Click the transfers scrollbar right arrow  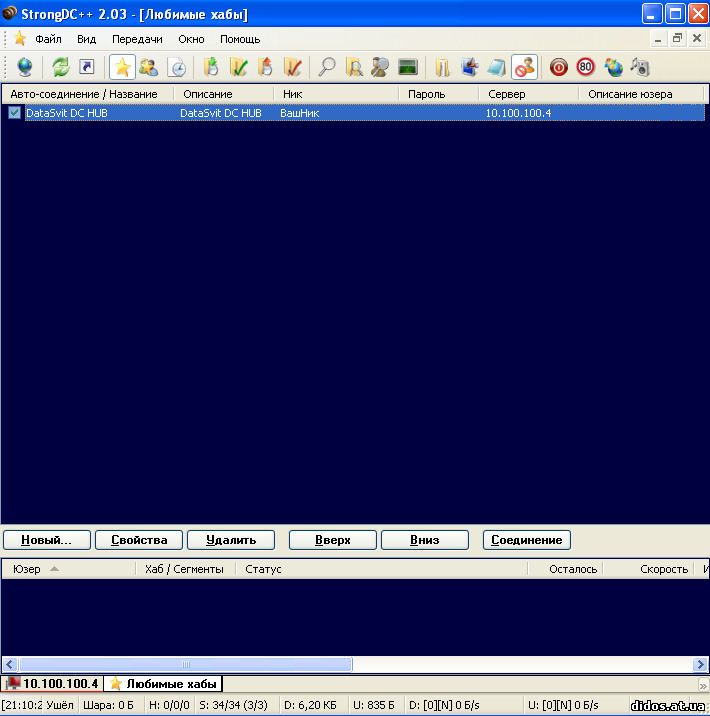click(x=700, y=664)
